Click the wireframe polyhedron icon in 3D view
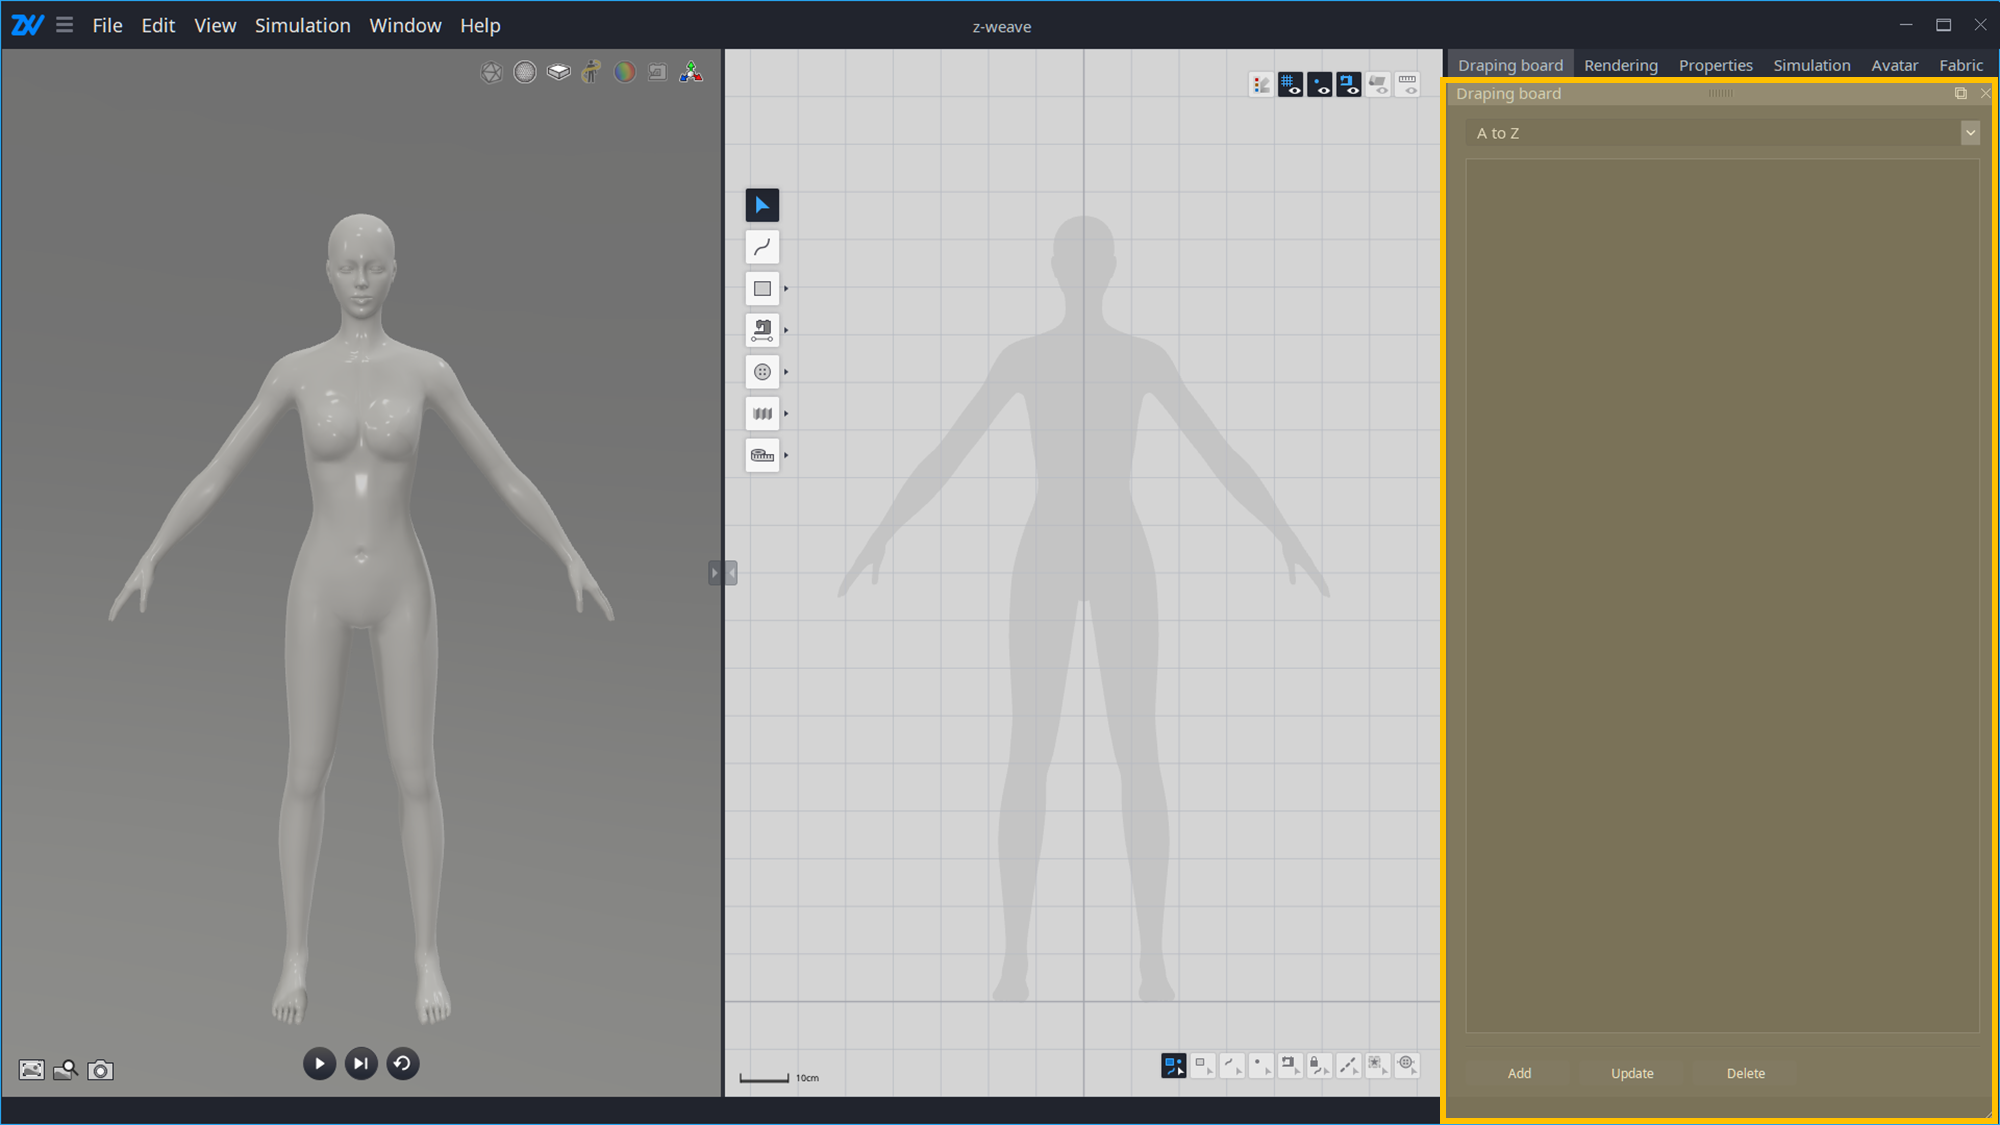The width and height of the screenshot is (2000, 1125). pyautogui.click(x=491, y=72)
